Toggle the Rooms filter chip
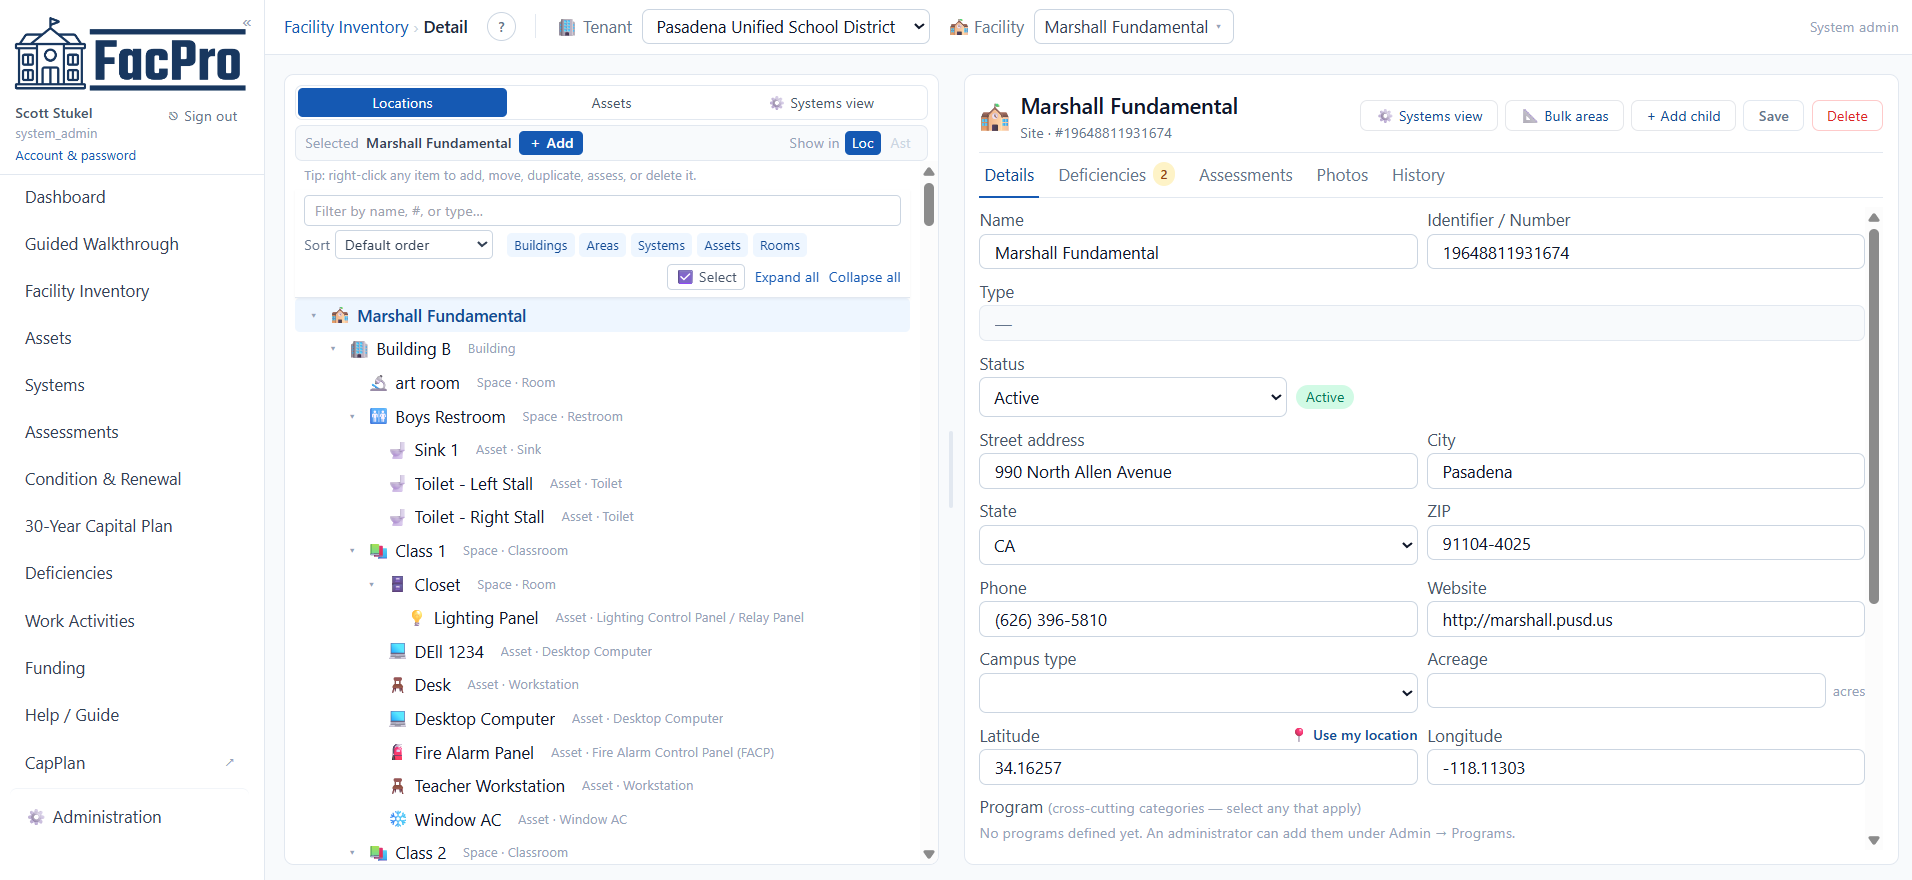Screen dimensions: 1912x880 pyautogui.click(x=779, y=245)
